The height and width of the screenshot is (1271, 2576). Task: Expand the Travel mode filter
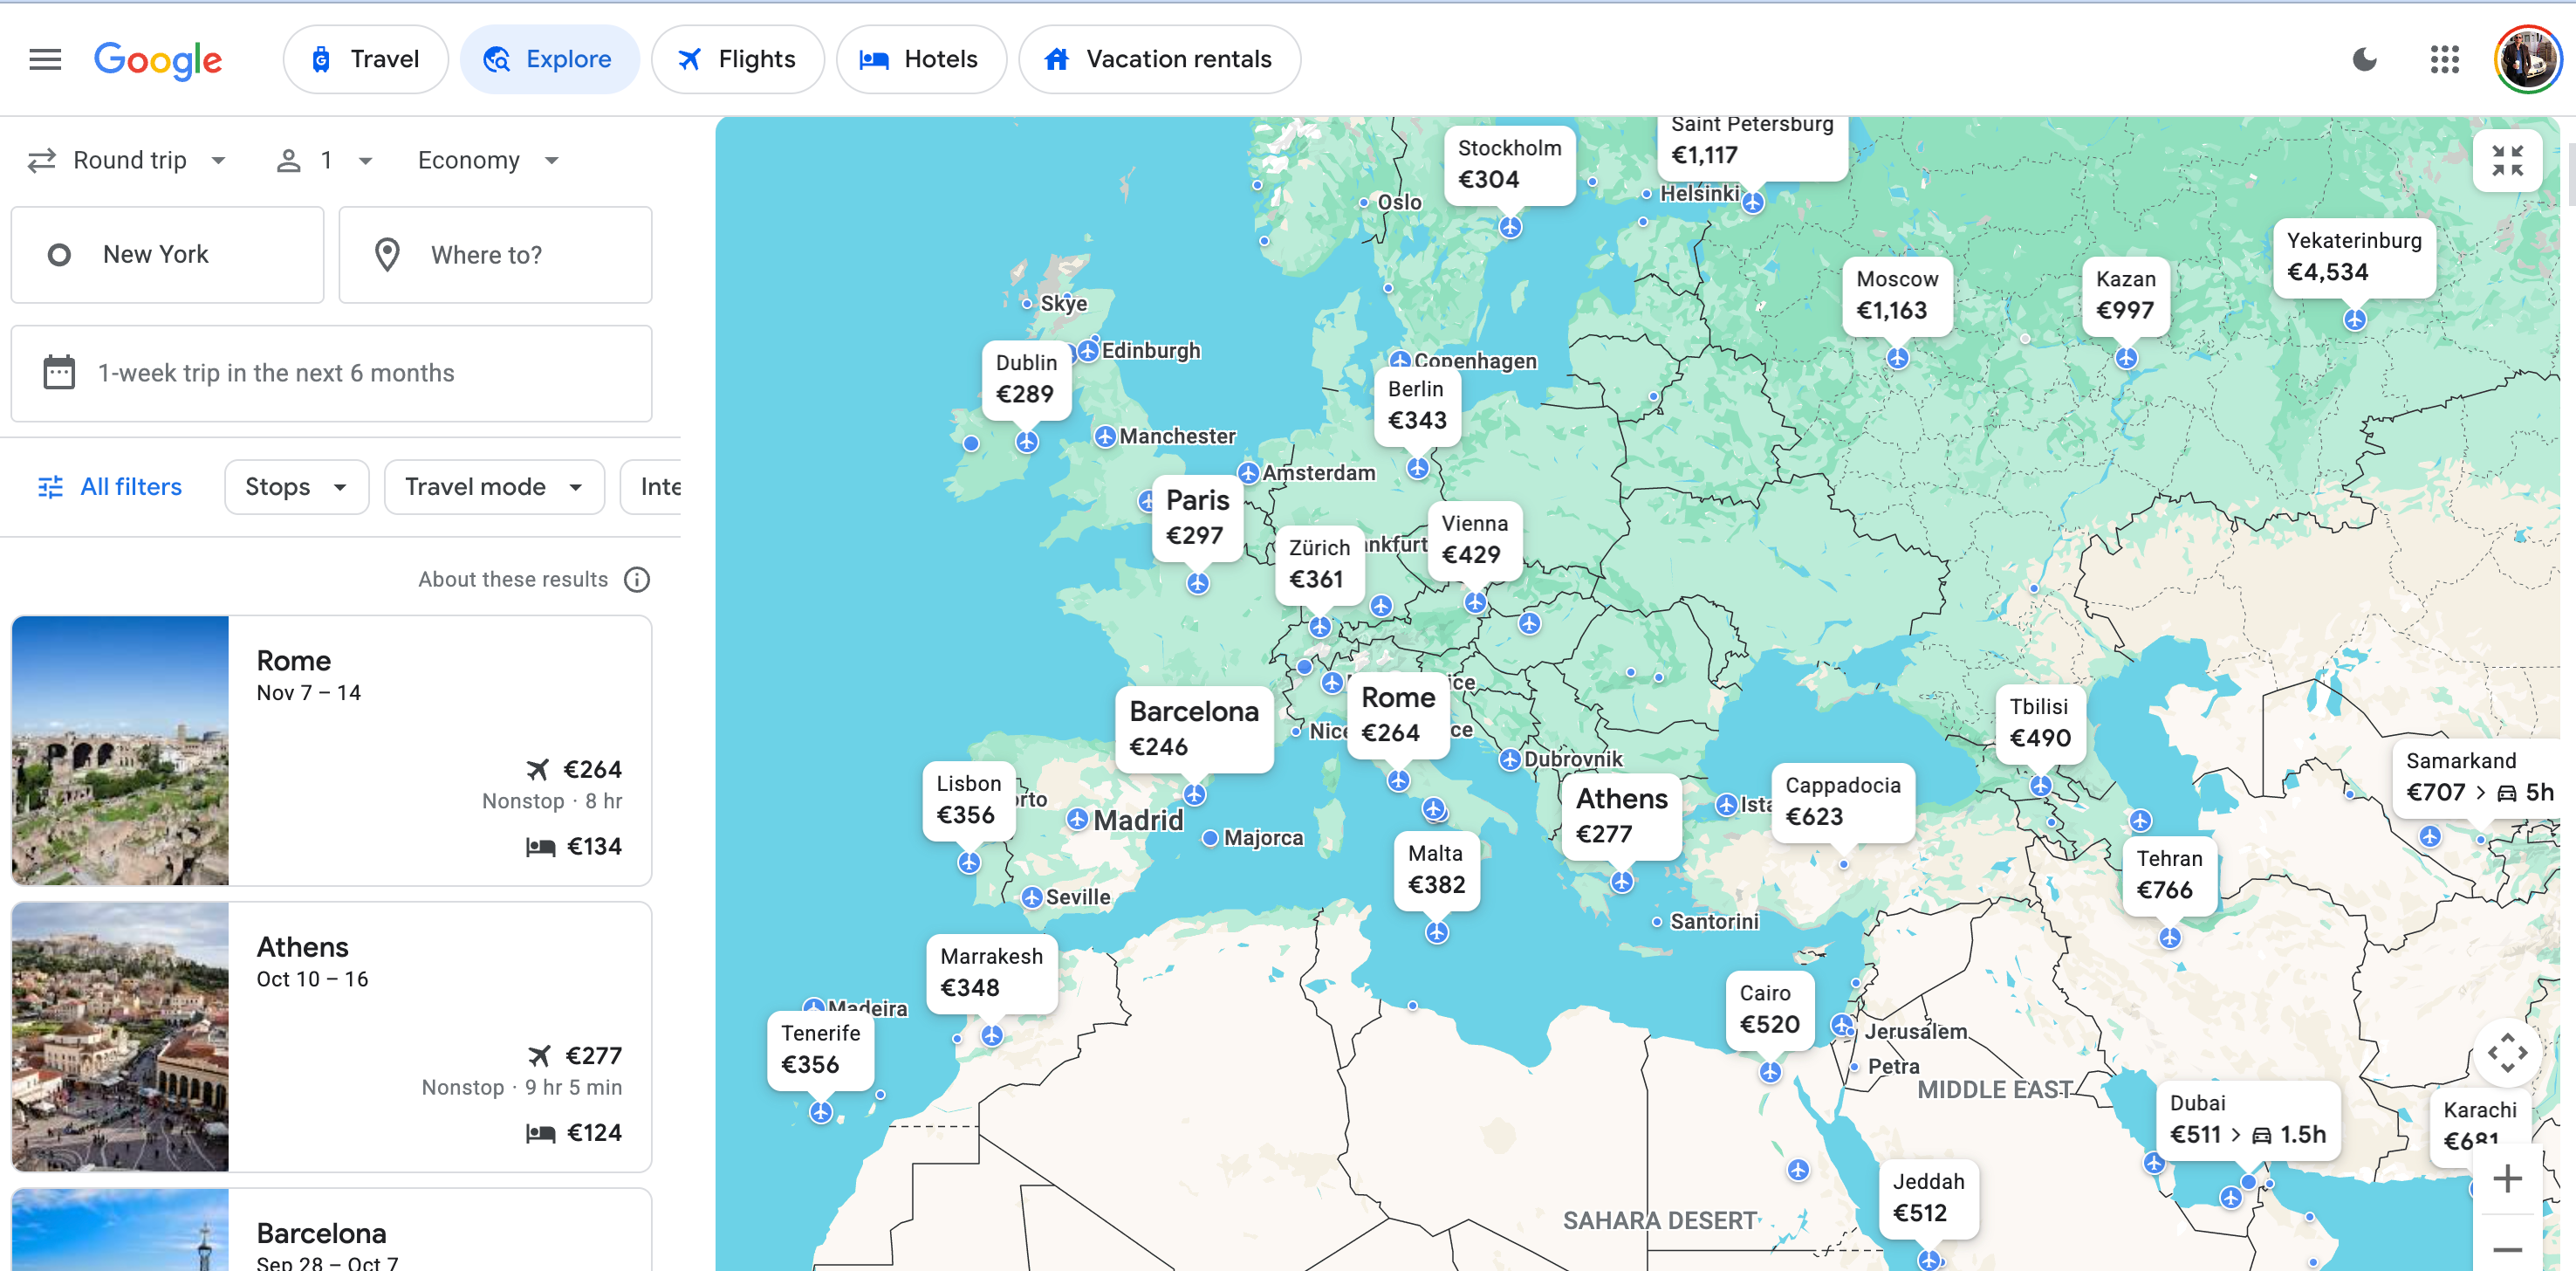(x=494, y=487)
